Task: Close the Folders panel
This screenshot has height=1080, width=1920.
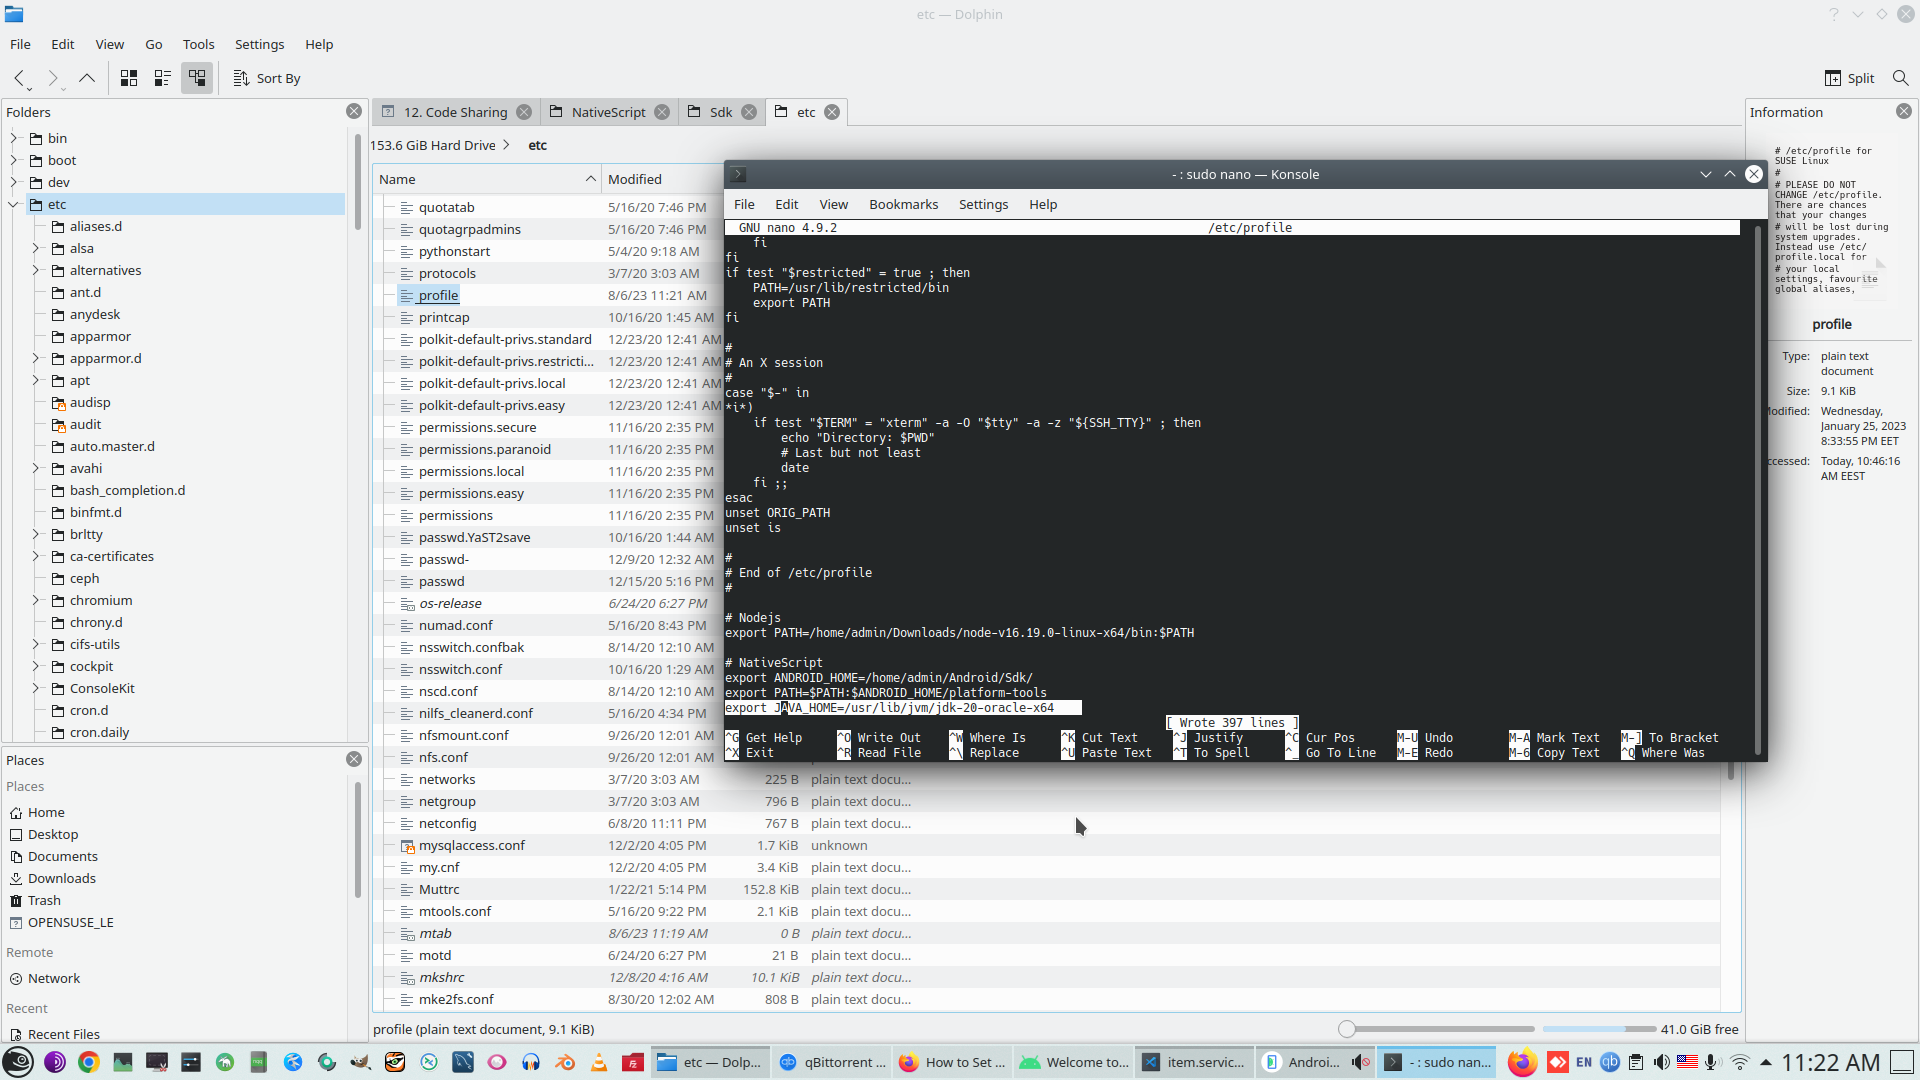Action: pyautogui.click(x=354, y=112)
